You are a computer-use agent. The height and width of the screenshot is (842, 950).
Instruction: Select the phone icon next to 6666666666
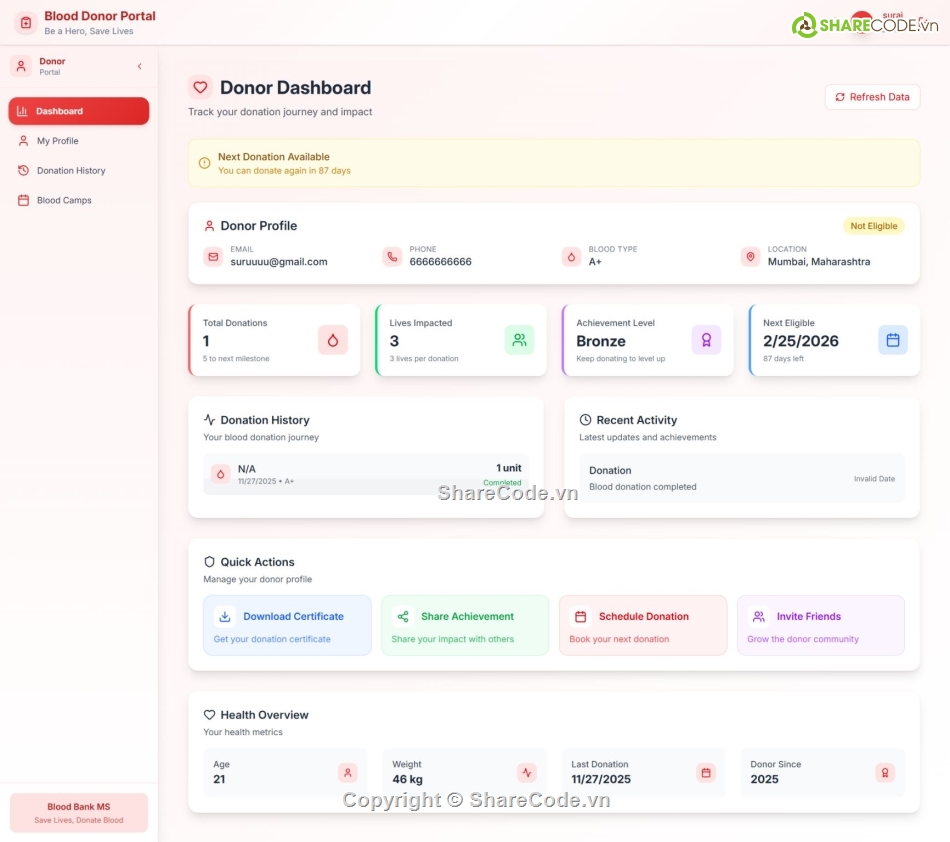[392, 256]
